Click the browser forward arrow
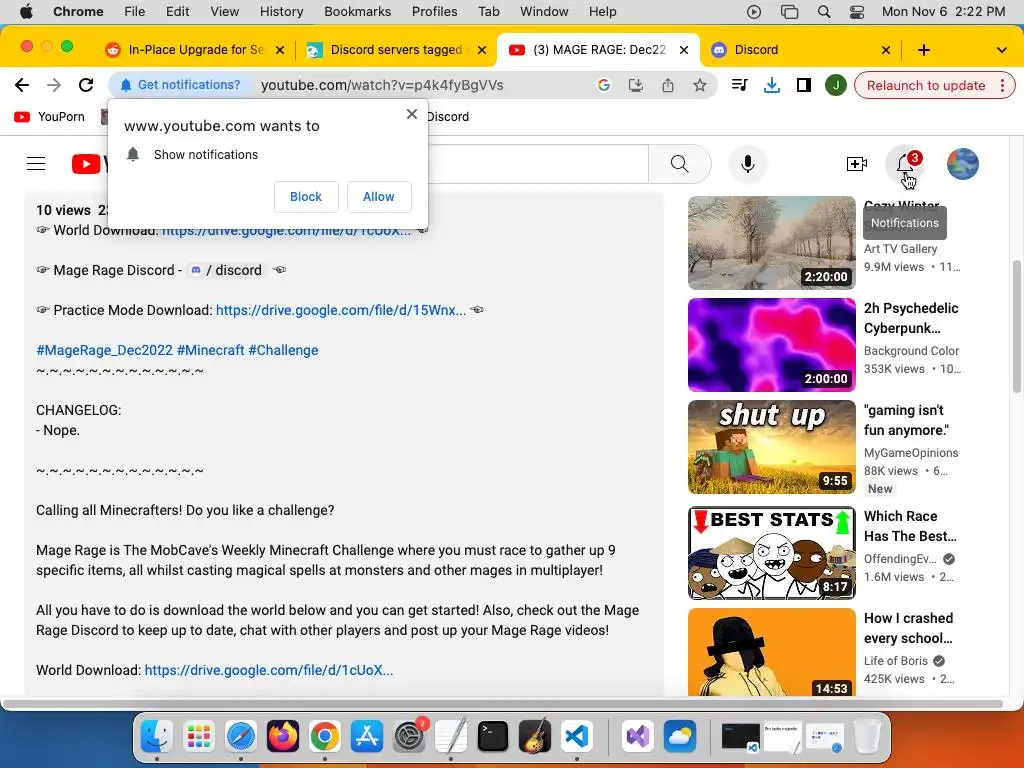1024x768 pixels. pyautogui.click(x=54, y=85)
